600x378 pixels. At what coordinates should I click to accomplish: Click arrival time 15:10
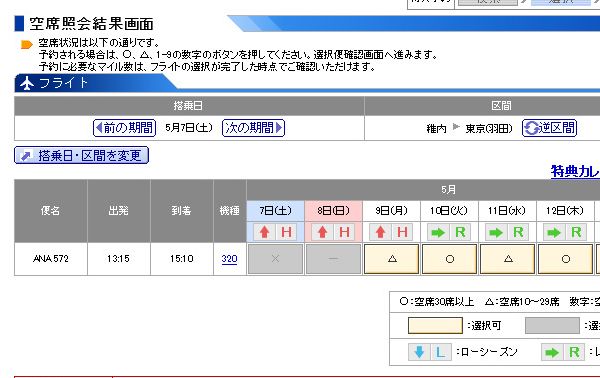click(x=182, y=259)
